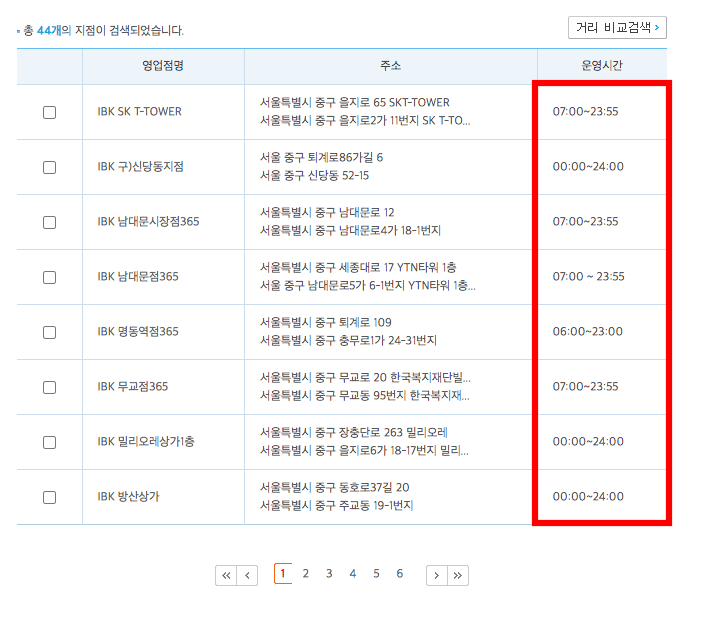Click address 세종대로 17 YTN타워 1층
Image resolution: width=715 pixels, height=622 pixels.
coord(398,268)
